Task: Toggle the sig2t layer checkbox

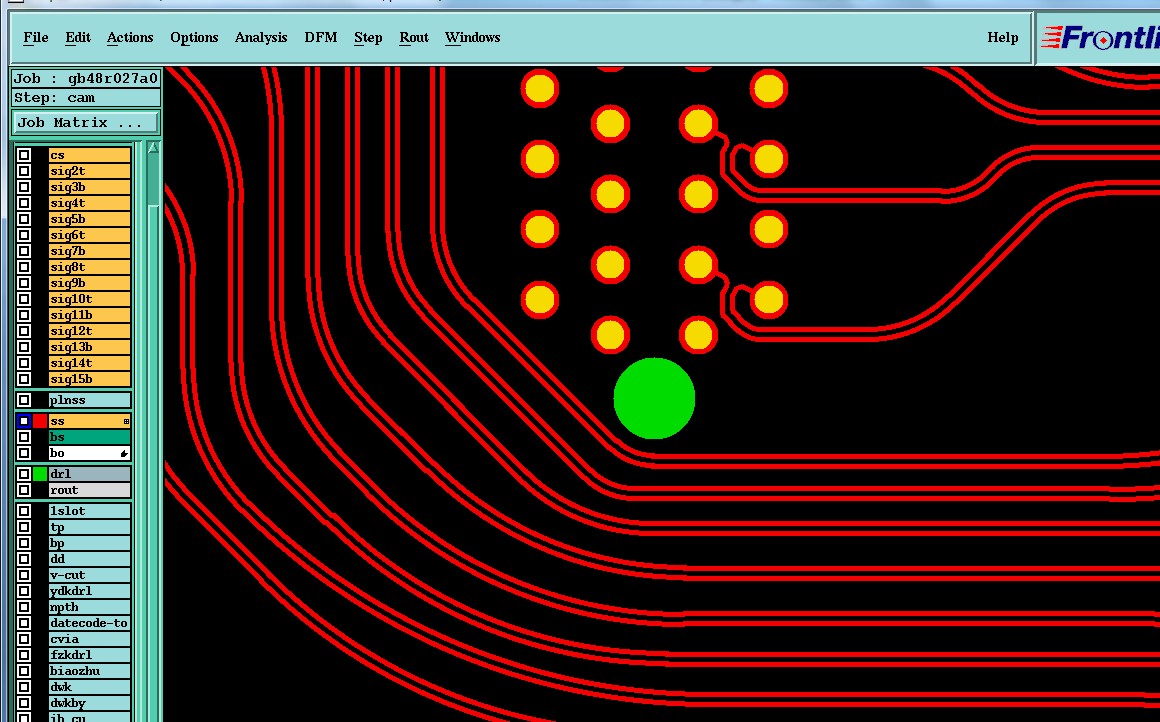Action: [24, 171]
